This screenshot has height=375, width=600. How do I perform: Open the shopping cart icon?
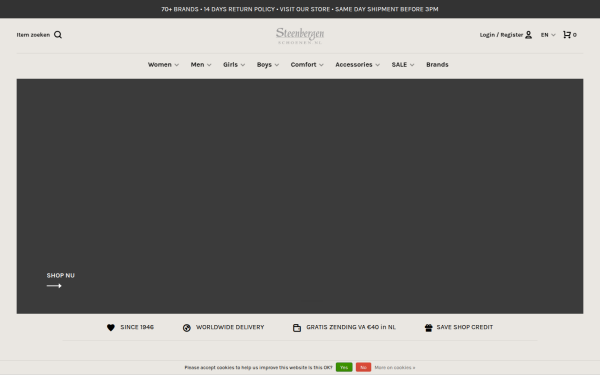[567, 35]
